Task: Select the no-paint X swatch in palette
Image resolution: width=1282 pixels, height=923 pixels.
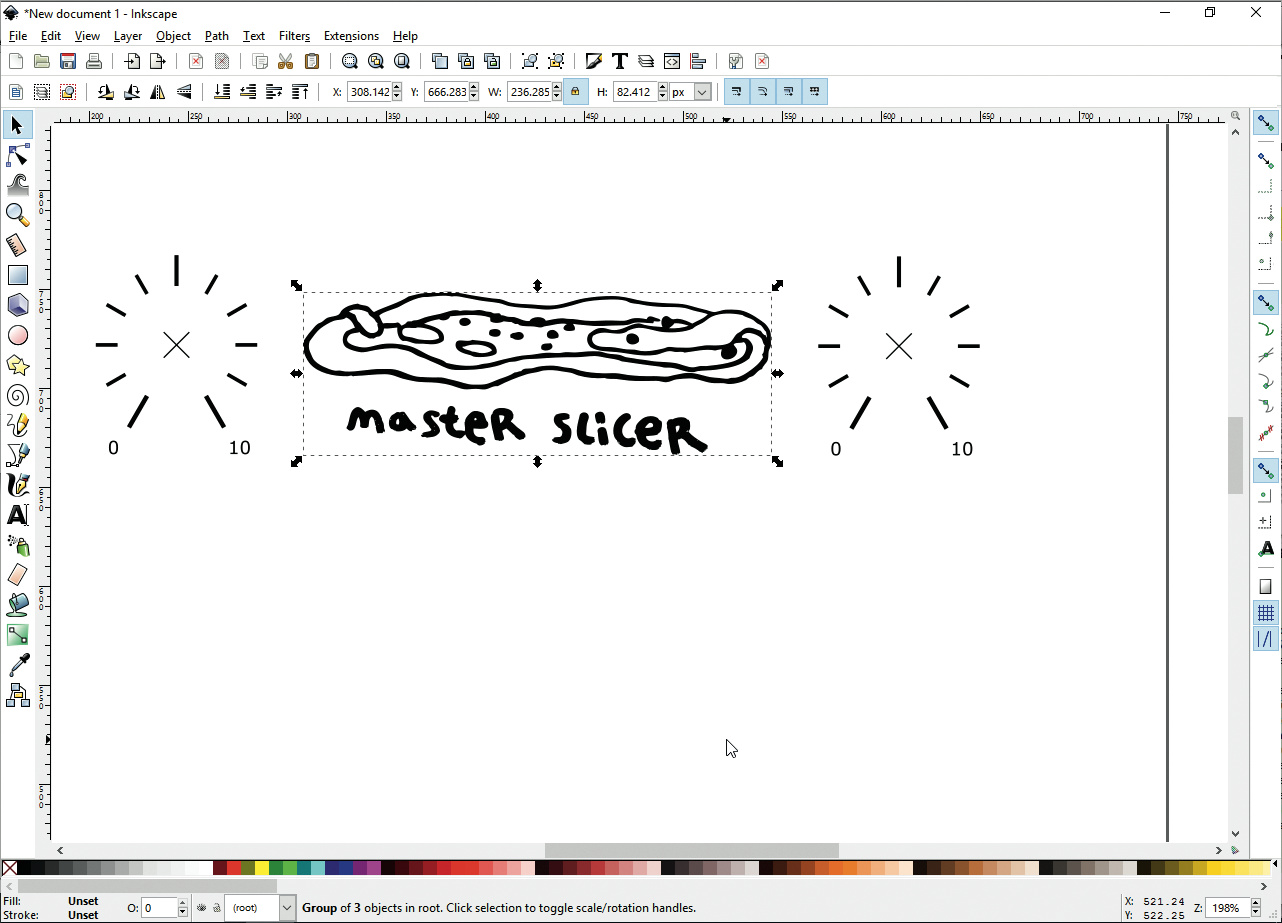Action: [x=9, y=869]
